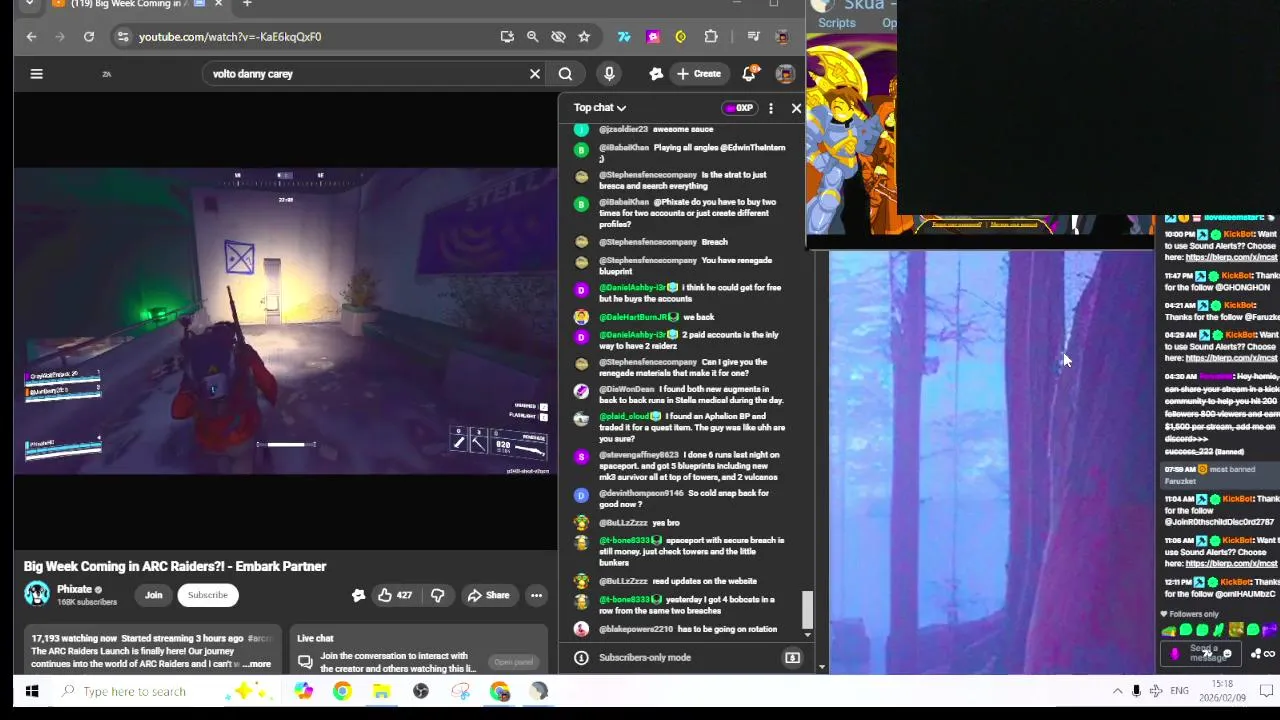Click the YouTube search box with 'volto danny carey'
Screen dimensions: 1280x720
(x=365, y=73)
